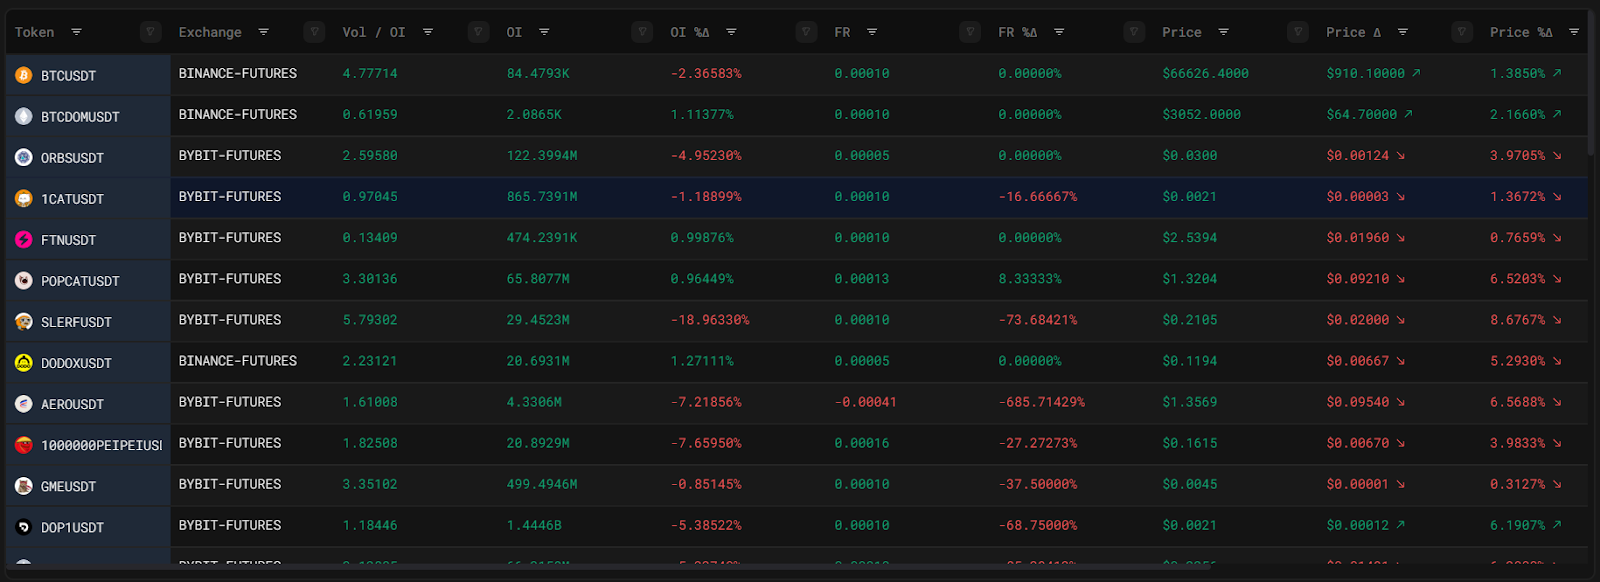Click the FR %Δ value 8.33333%
This screenshot has height=582, width=1600.
pos(1030,279)
